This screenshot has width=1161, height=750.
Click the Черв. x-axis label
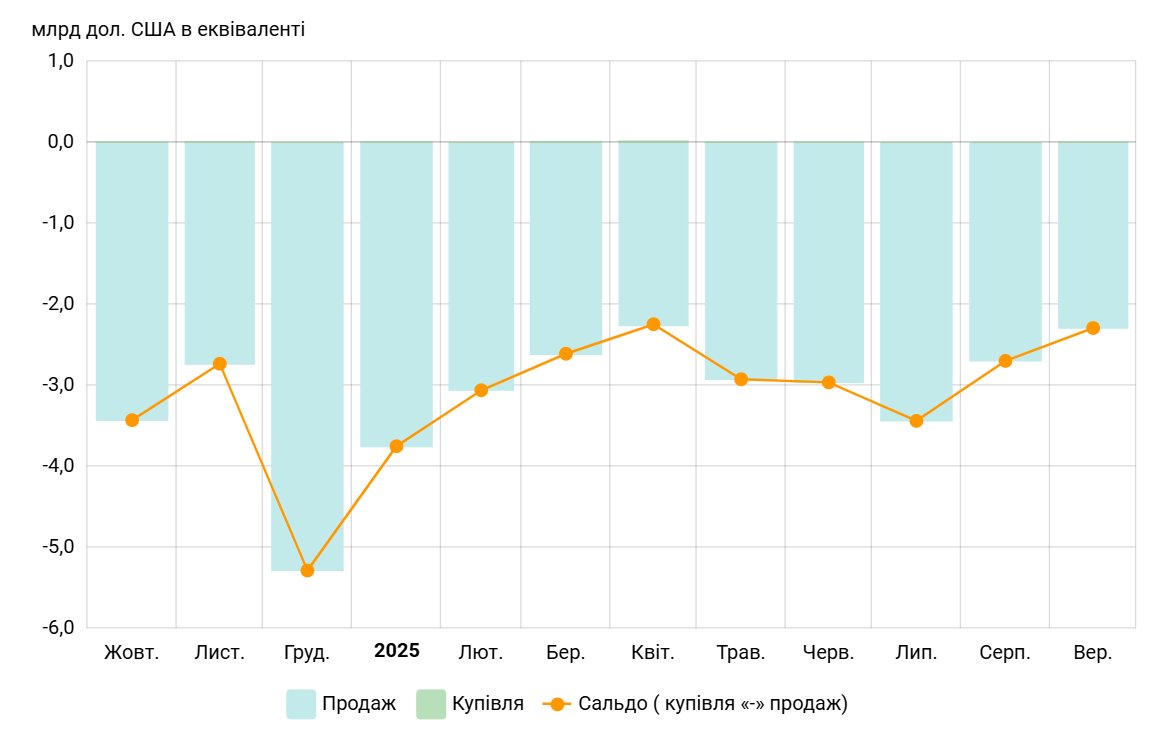pyautogui.click(x=828, y=653)
